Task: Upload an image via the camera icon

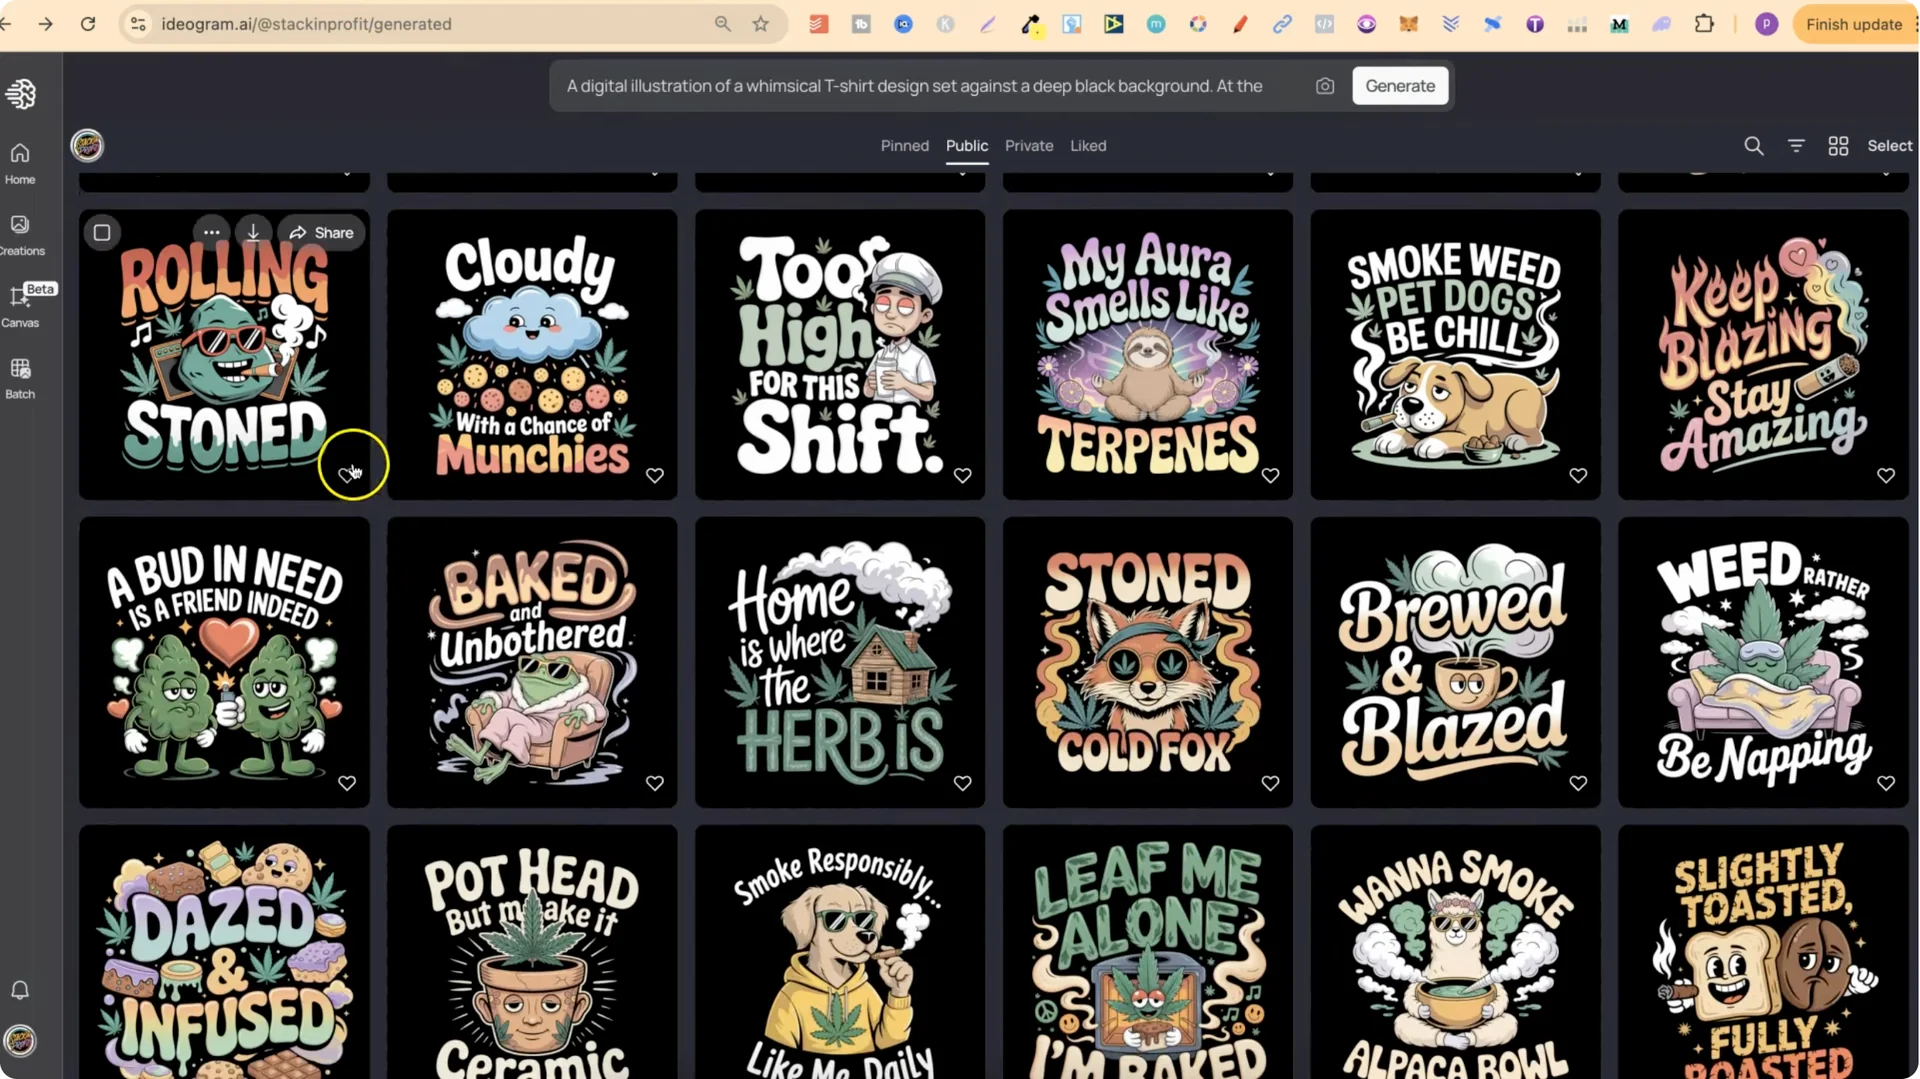Action: (x=1324, y=85)
